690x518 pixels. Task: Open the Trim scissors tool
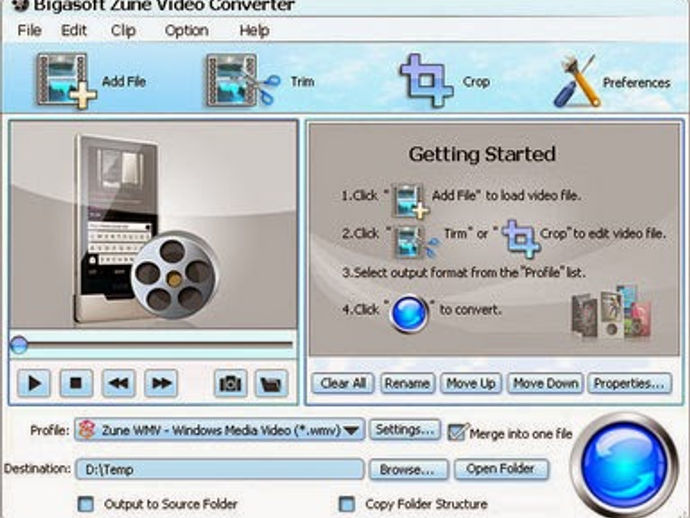click(x=243, y=80)
